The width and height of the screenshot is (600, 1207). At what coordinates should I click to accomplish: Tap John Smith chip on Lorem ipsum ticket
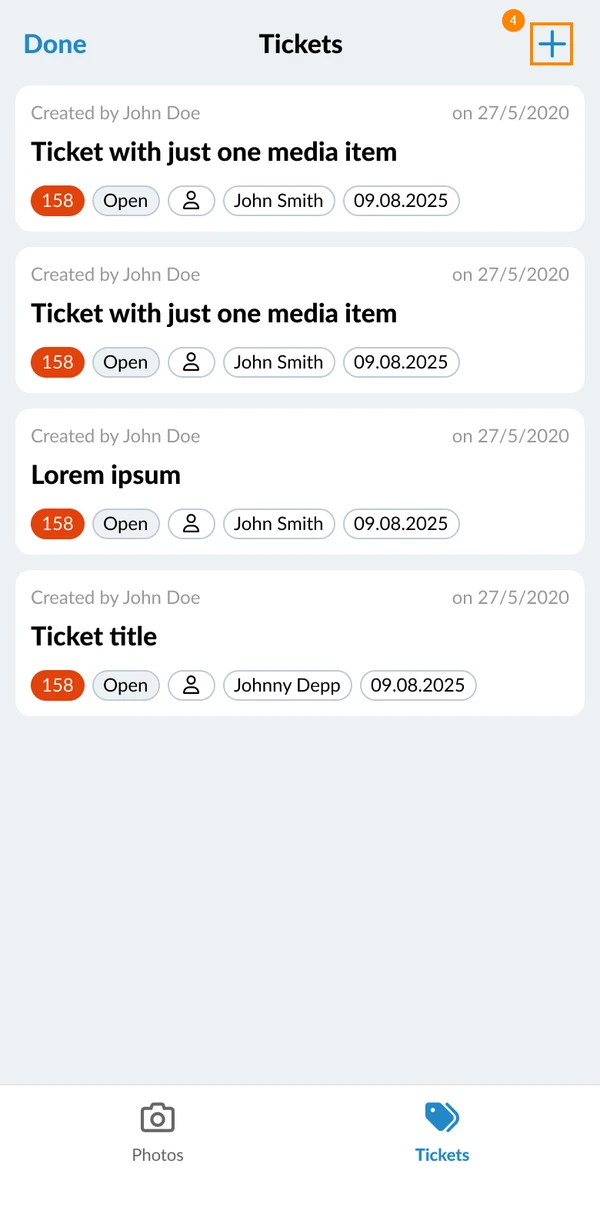pyautogui.click(x=279, y=524)
